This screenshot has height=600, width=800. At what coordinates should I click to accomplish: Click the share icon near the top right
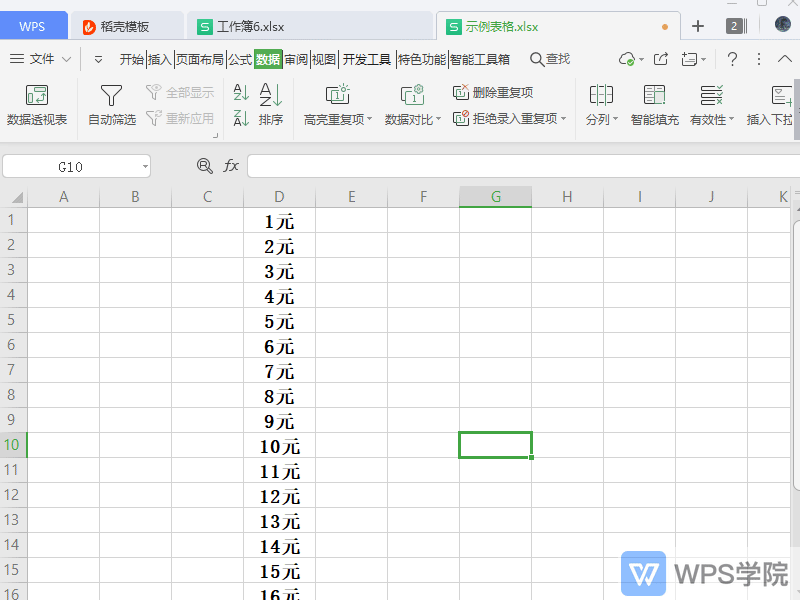coord(661,58)
